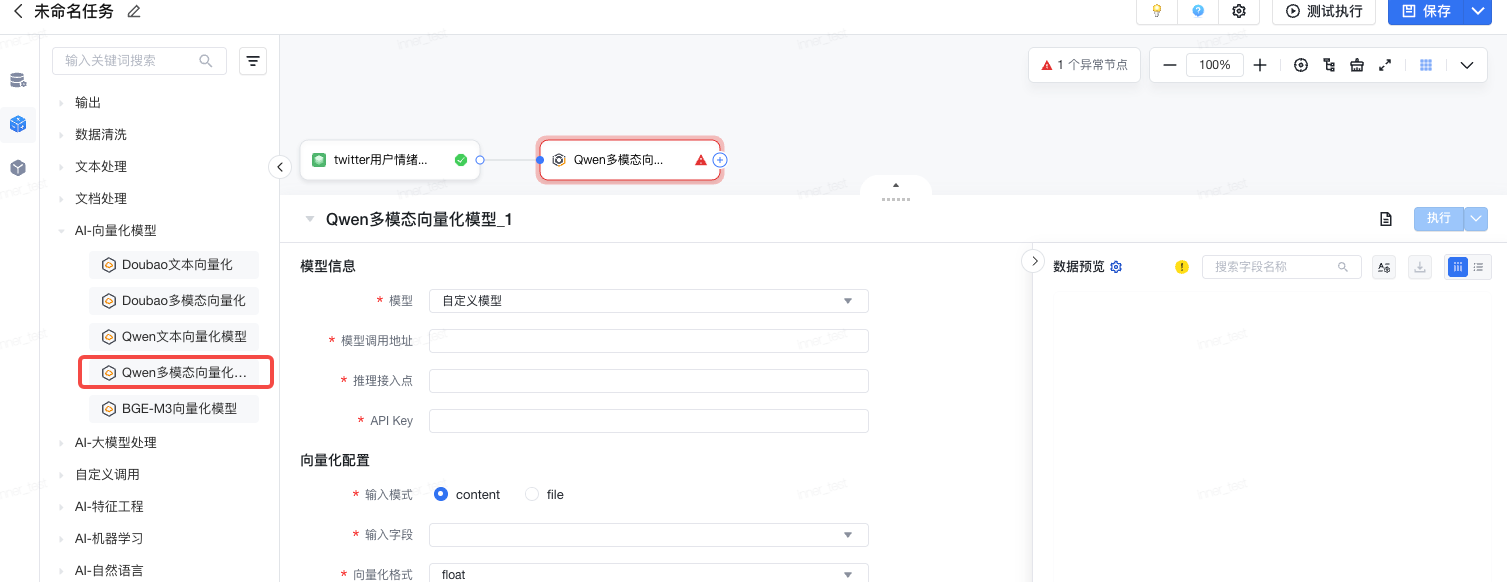Download preview data with the download icon
Image resolution: width=1507 pixels, height=582 pixels.
pyautogui.click(x=1420, y=267)
